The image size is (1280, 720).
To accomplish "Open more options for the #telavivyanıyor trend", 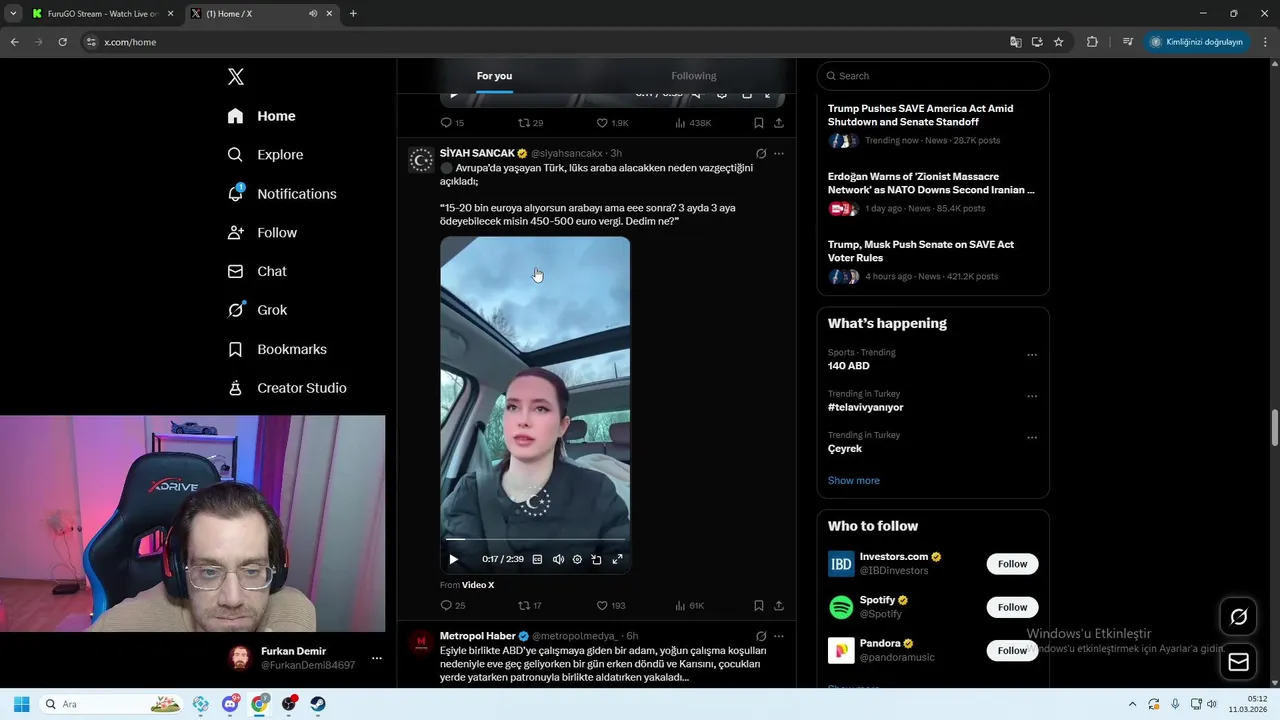I will (1032, 396).
